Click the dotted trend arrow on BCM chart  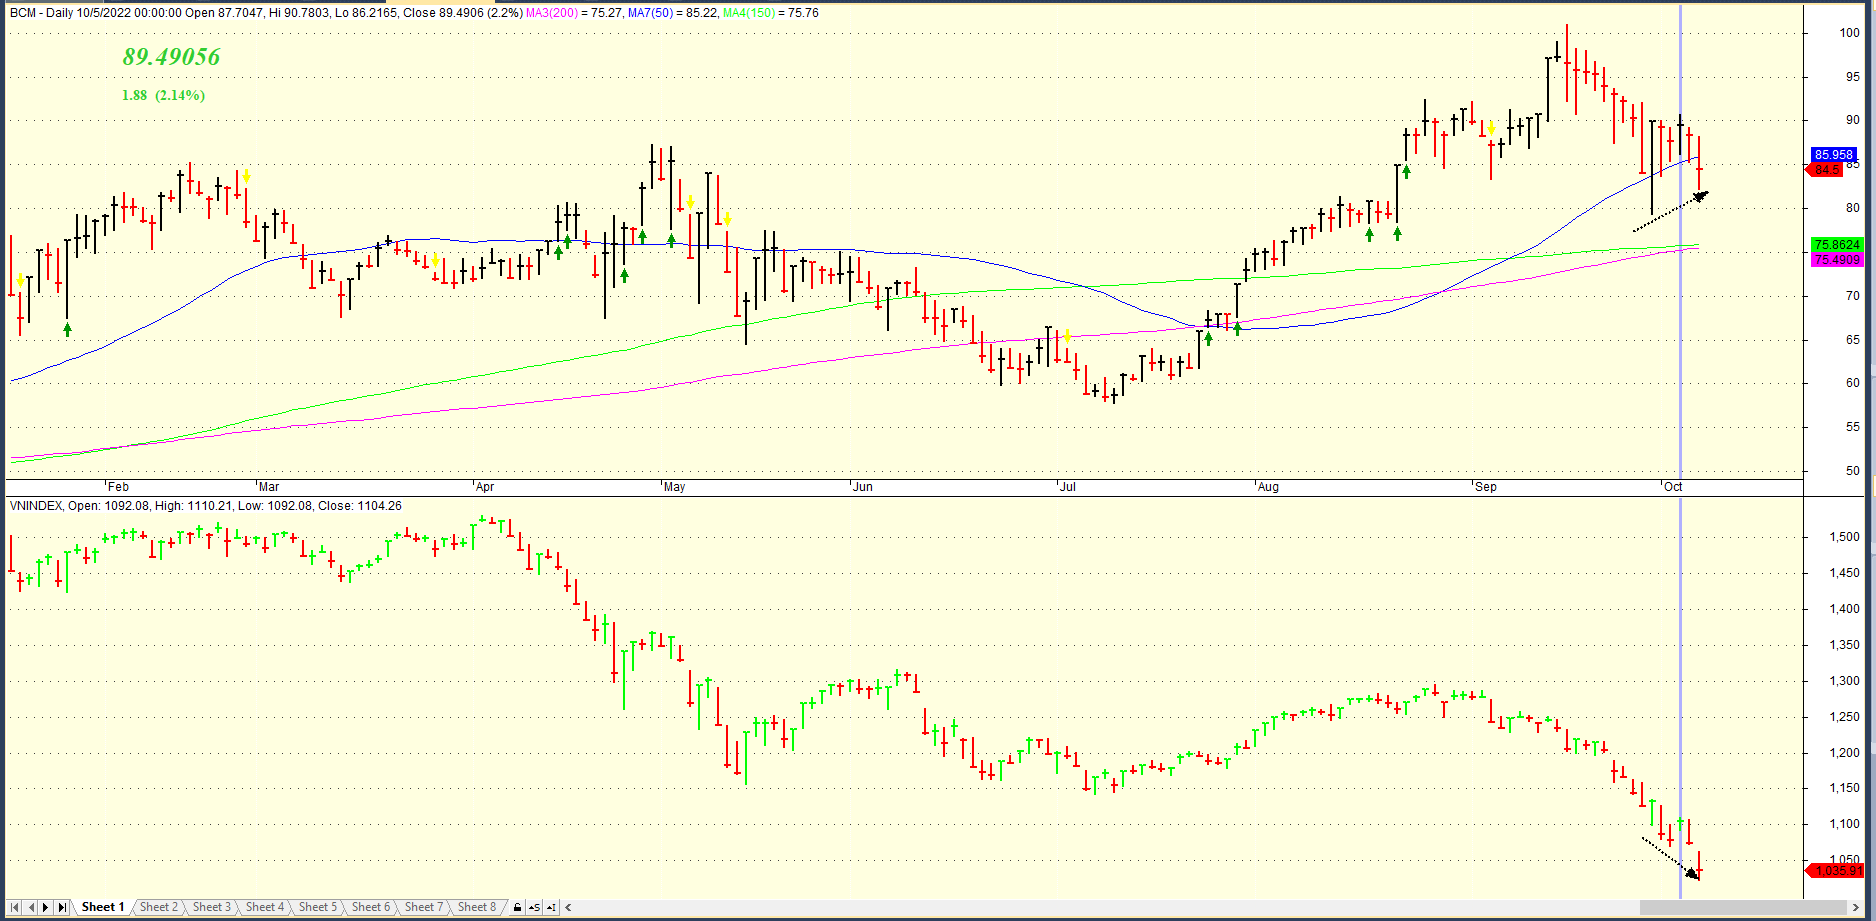pyautogui.click(x=1670, y=212)
